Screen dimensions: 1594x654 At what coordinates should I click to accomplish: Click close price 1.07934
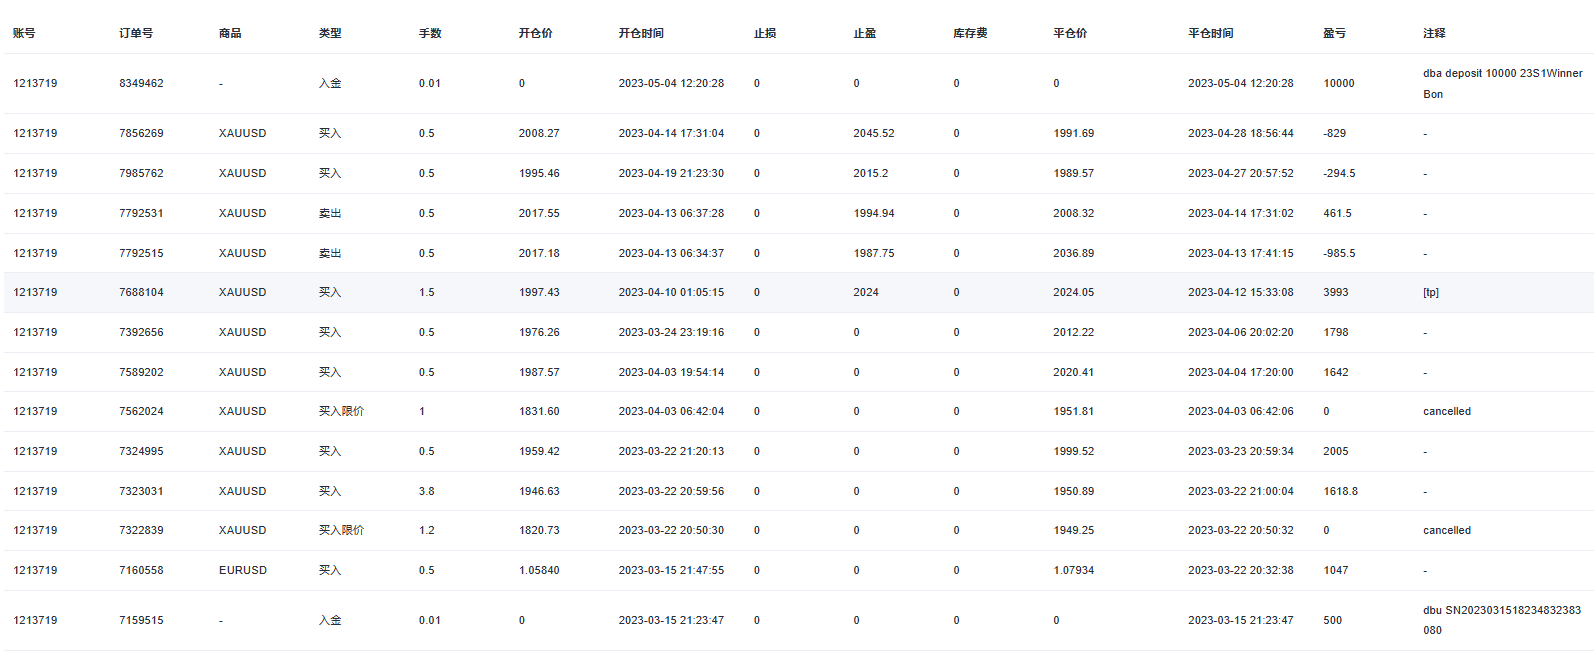(x=1073, y=570)
